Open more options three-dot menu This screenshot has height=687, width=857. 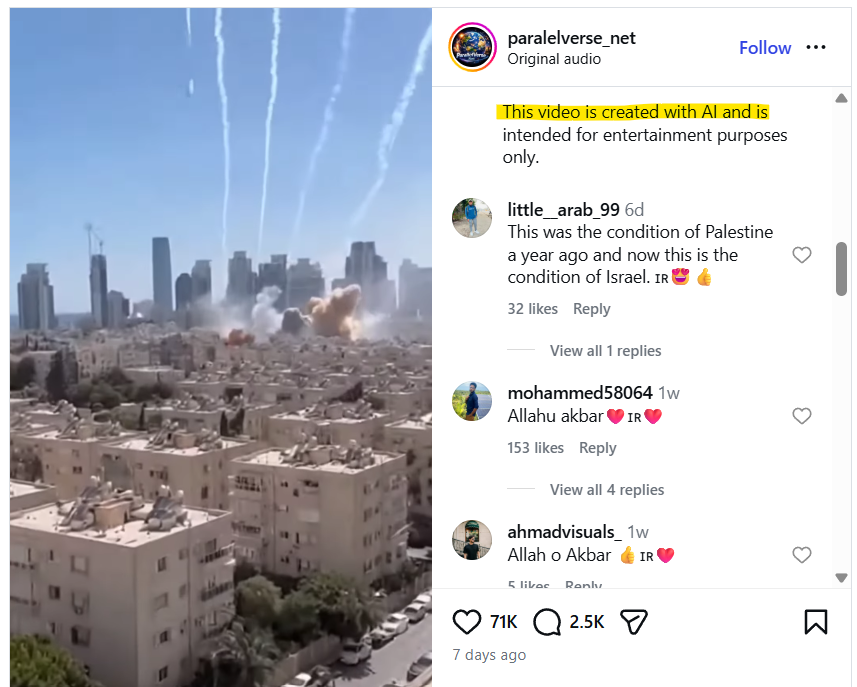click(816, 48)
